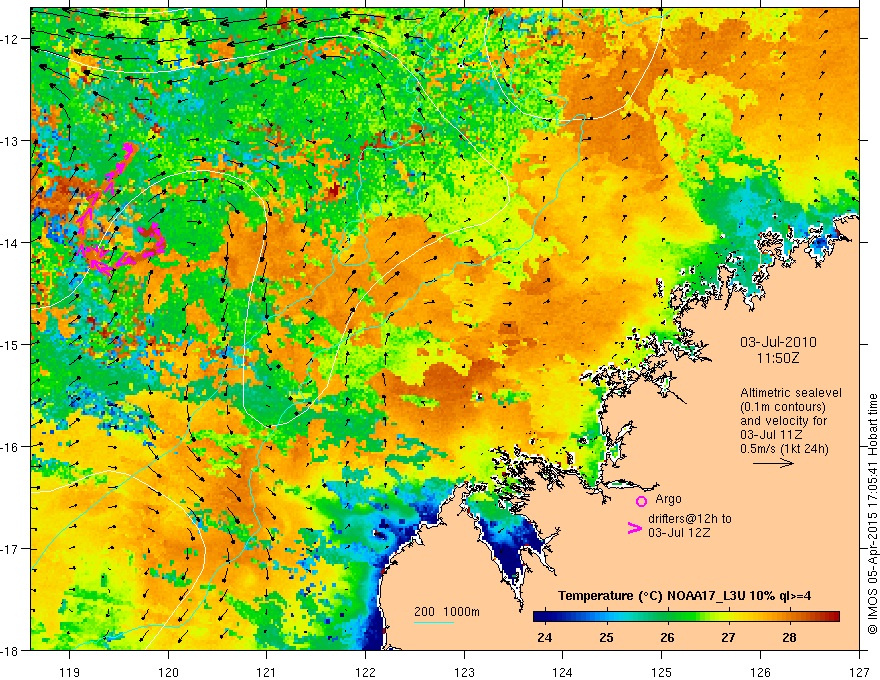880x680 pixels.
Task: Click the '11:50Z' time label
Action: click(x=777, y=358)
